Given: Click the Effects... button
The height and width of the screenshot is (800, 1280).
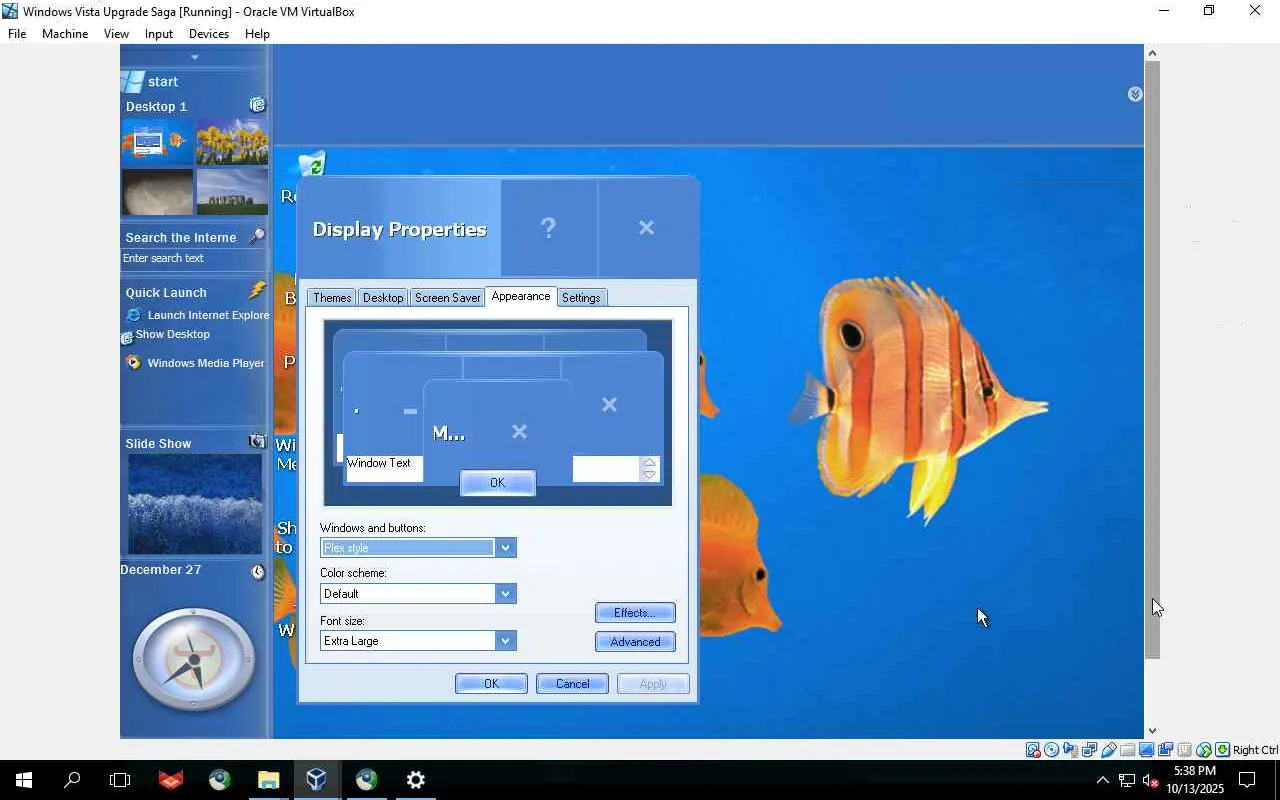Looking at the screenshot, I should coord(635,613).
